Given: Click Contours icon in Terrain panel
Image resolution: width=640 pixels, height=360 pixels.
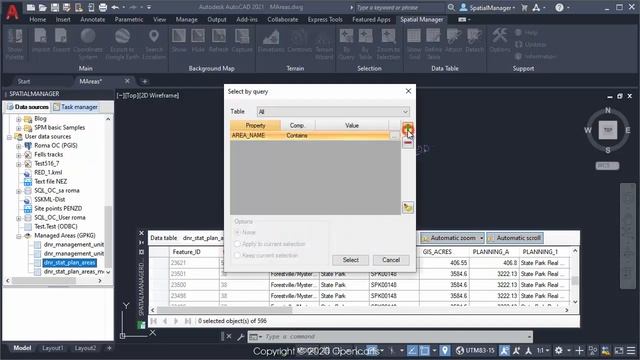Looking at the screenshot, I should click(299, 41).
